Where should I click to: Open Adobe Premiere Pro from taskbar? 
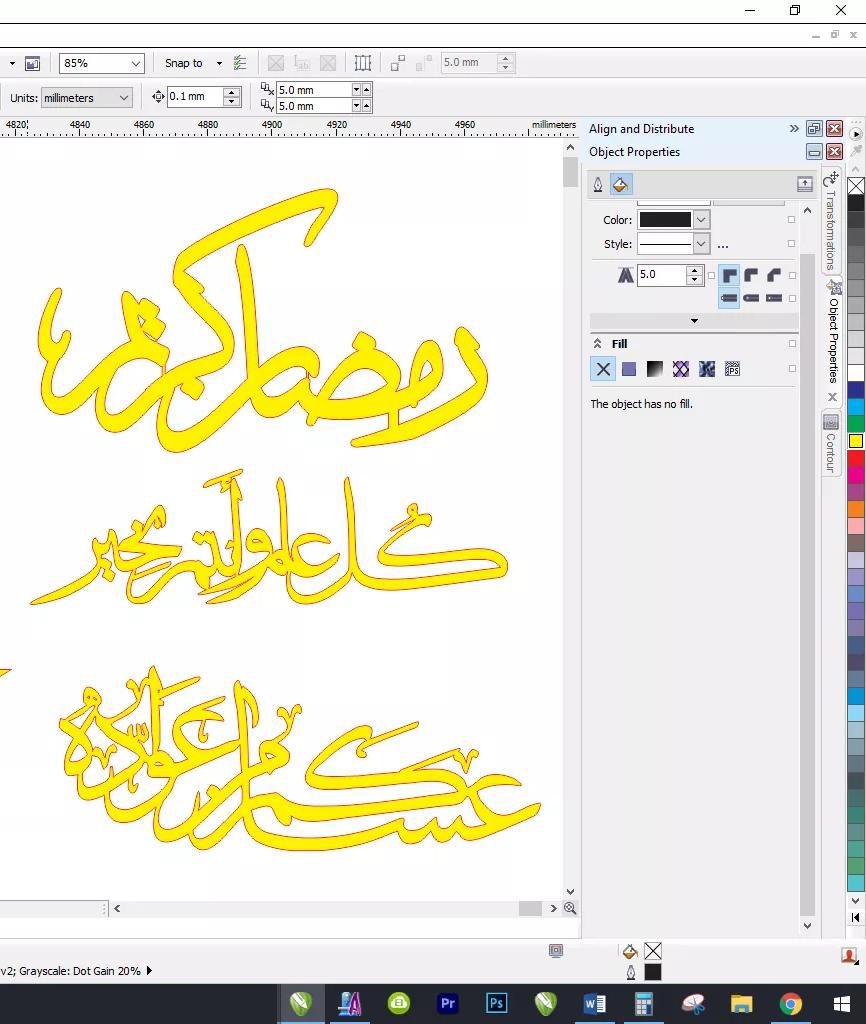tap(447, 1003)
